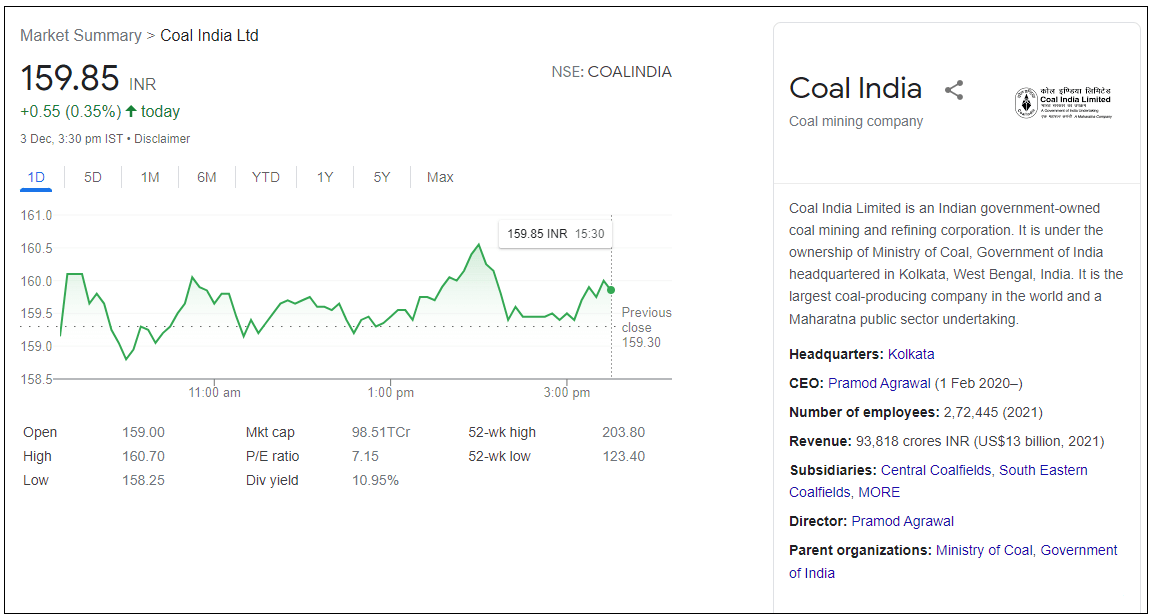Click the 161.0 y-axis label

[37, 216]
